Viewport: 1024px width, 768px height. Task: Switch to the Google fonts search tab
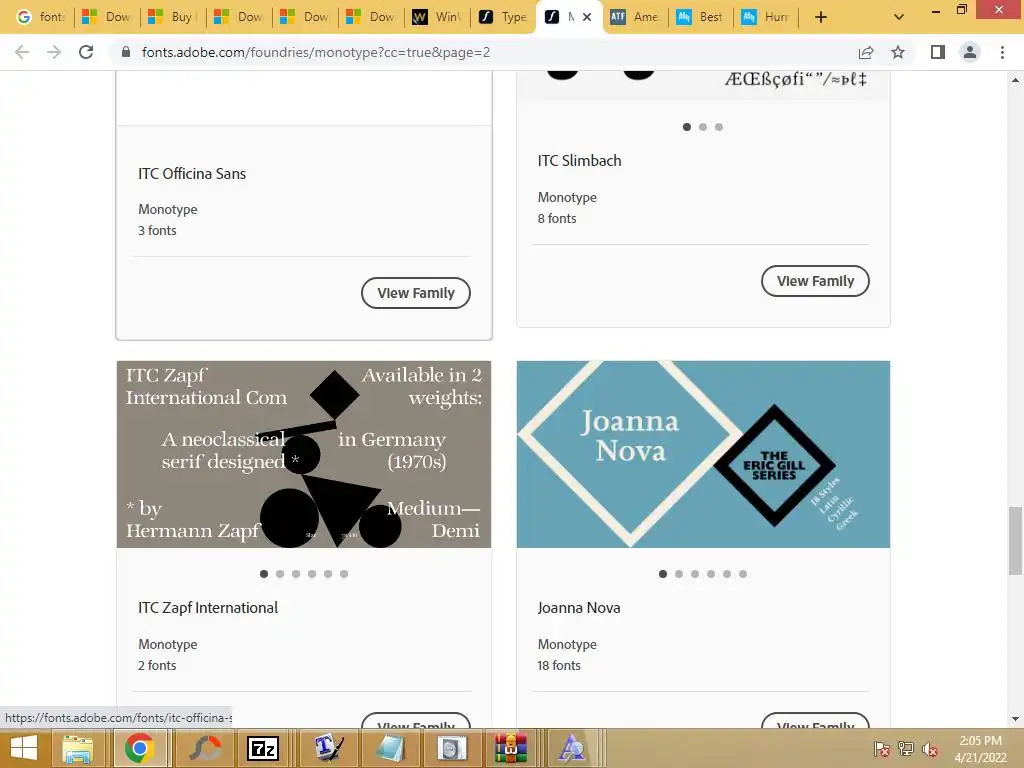40,17
